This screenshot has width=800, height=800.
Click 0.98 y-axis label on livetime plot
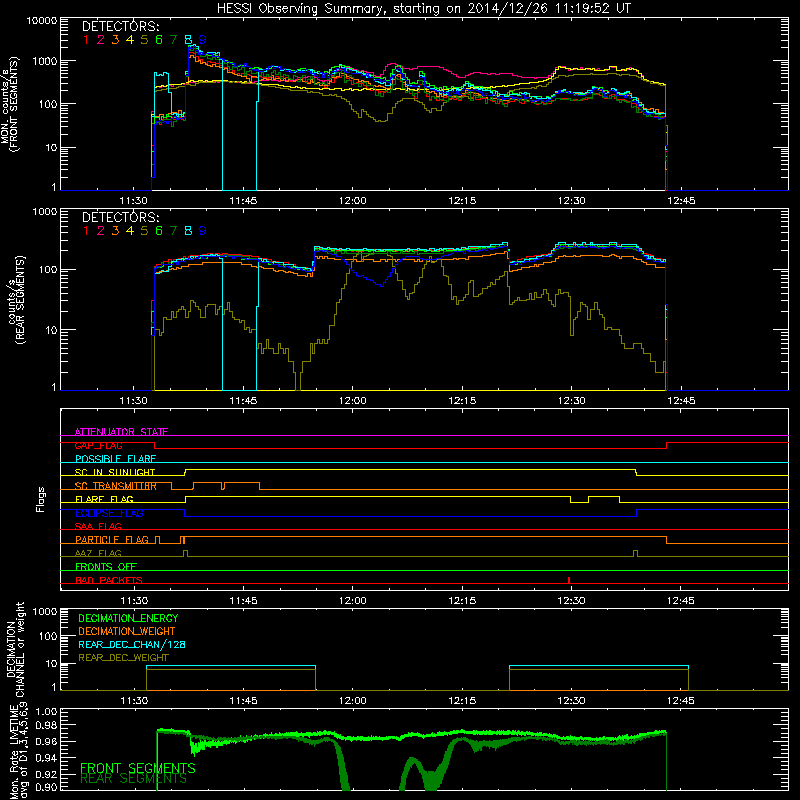(46, 725)
